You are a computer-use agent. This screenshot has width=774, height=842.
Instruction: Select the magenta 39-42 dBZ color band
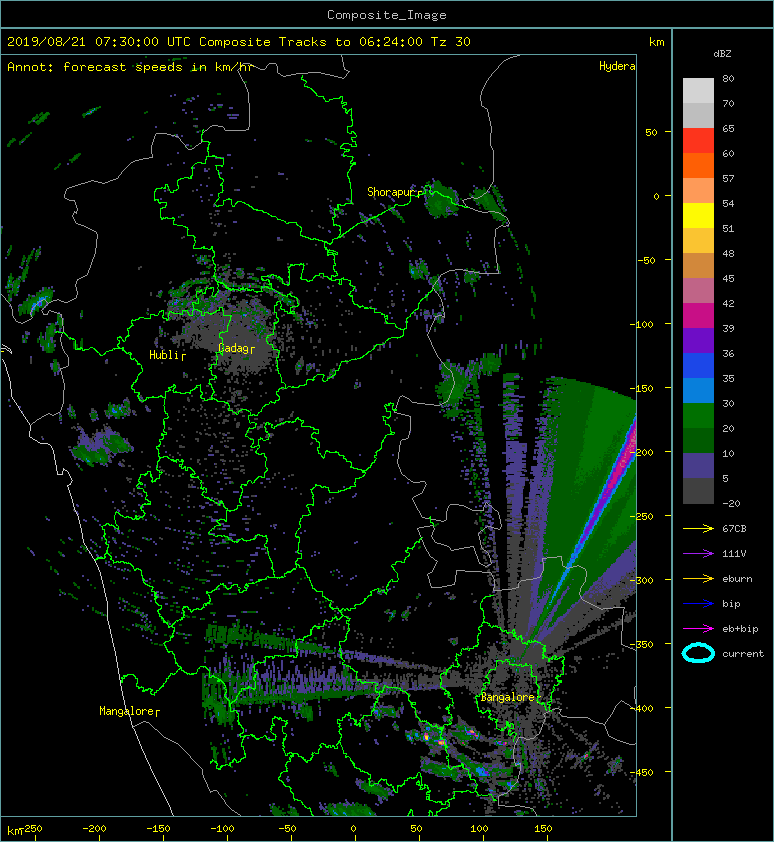point(698,316)
